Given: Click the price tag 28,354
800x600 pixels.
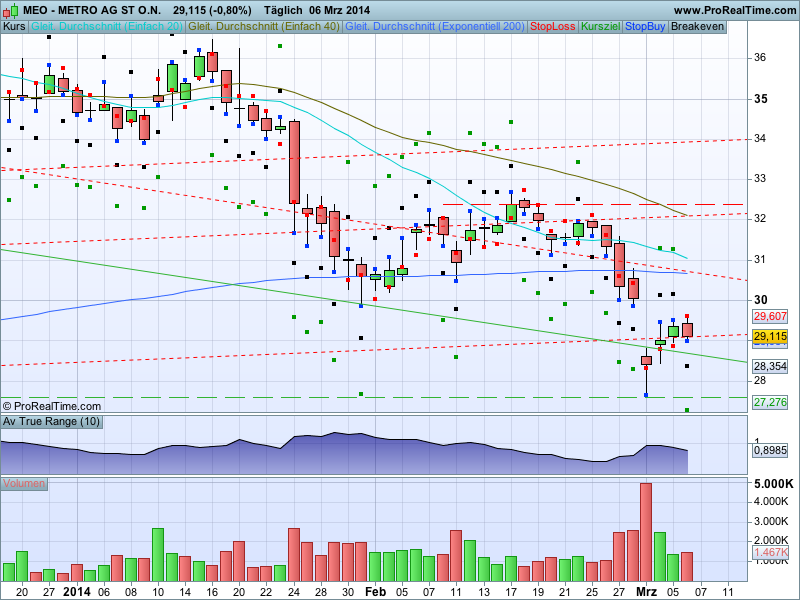Looking at the screenshot, I should tap(770, 366).
